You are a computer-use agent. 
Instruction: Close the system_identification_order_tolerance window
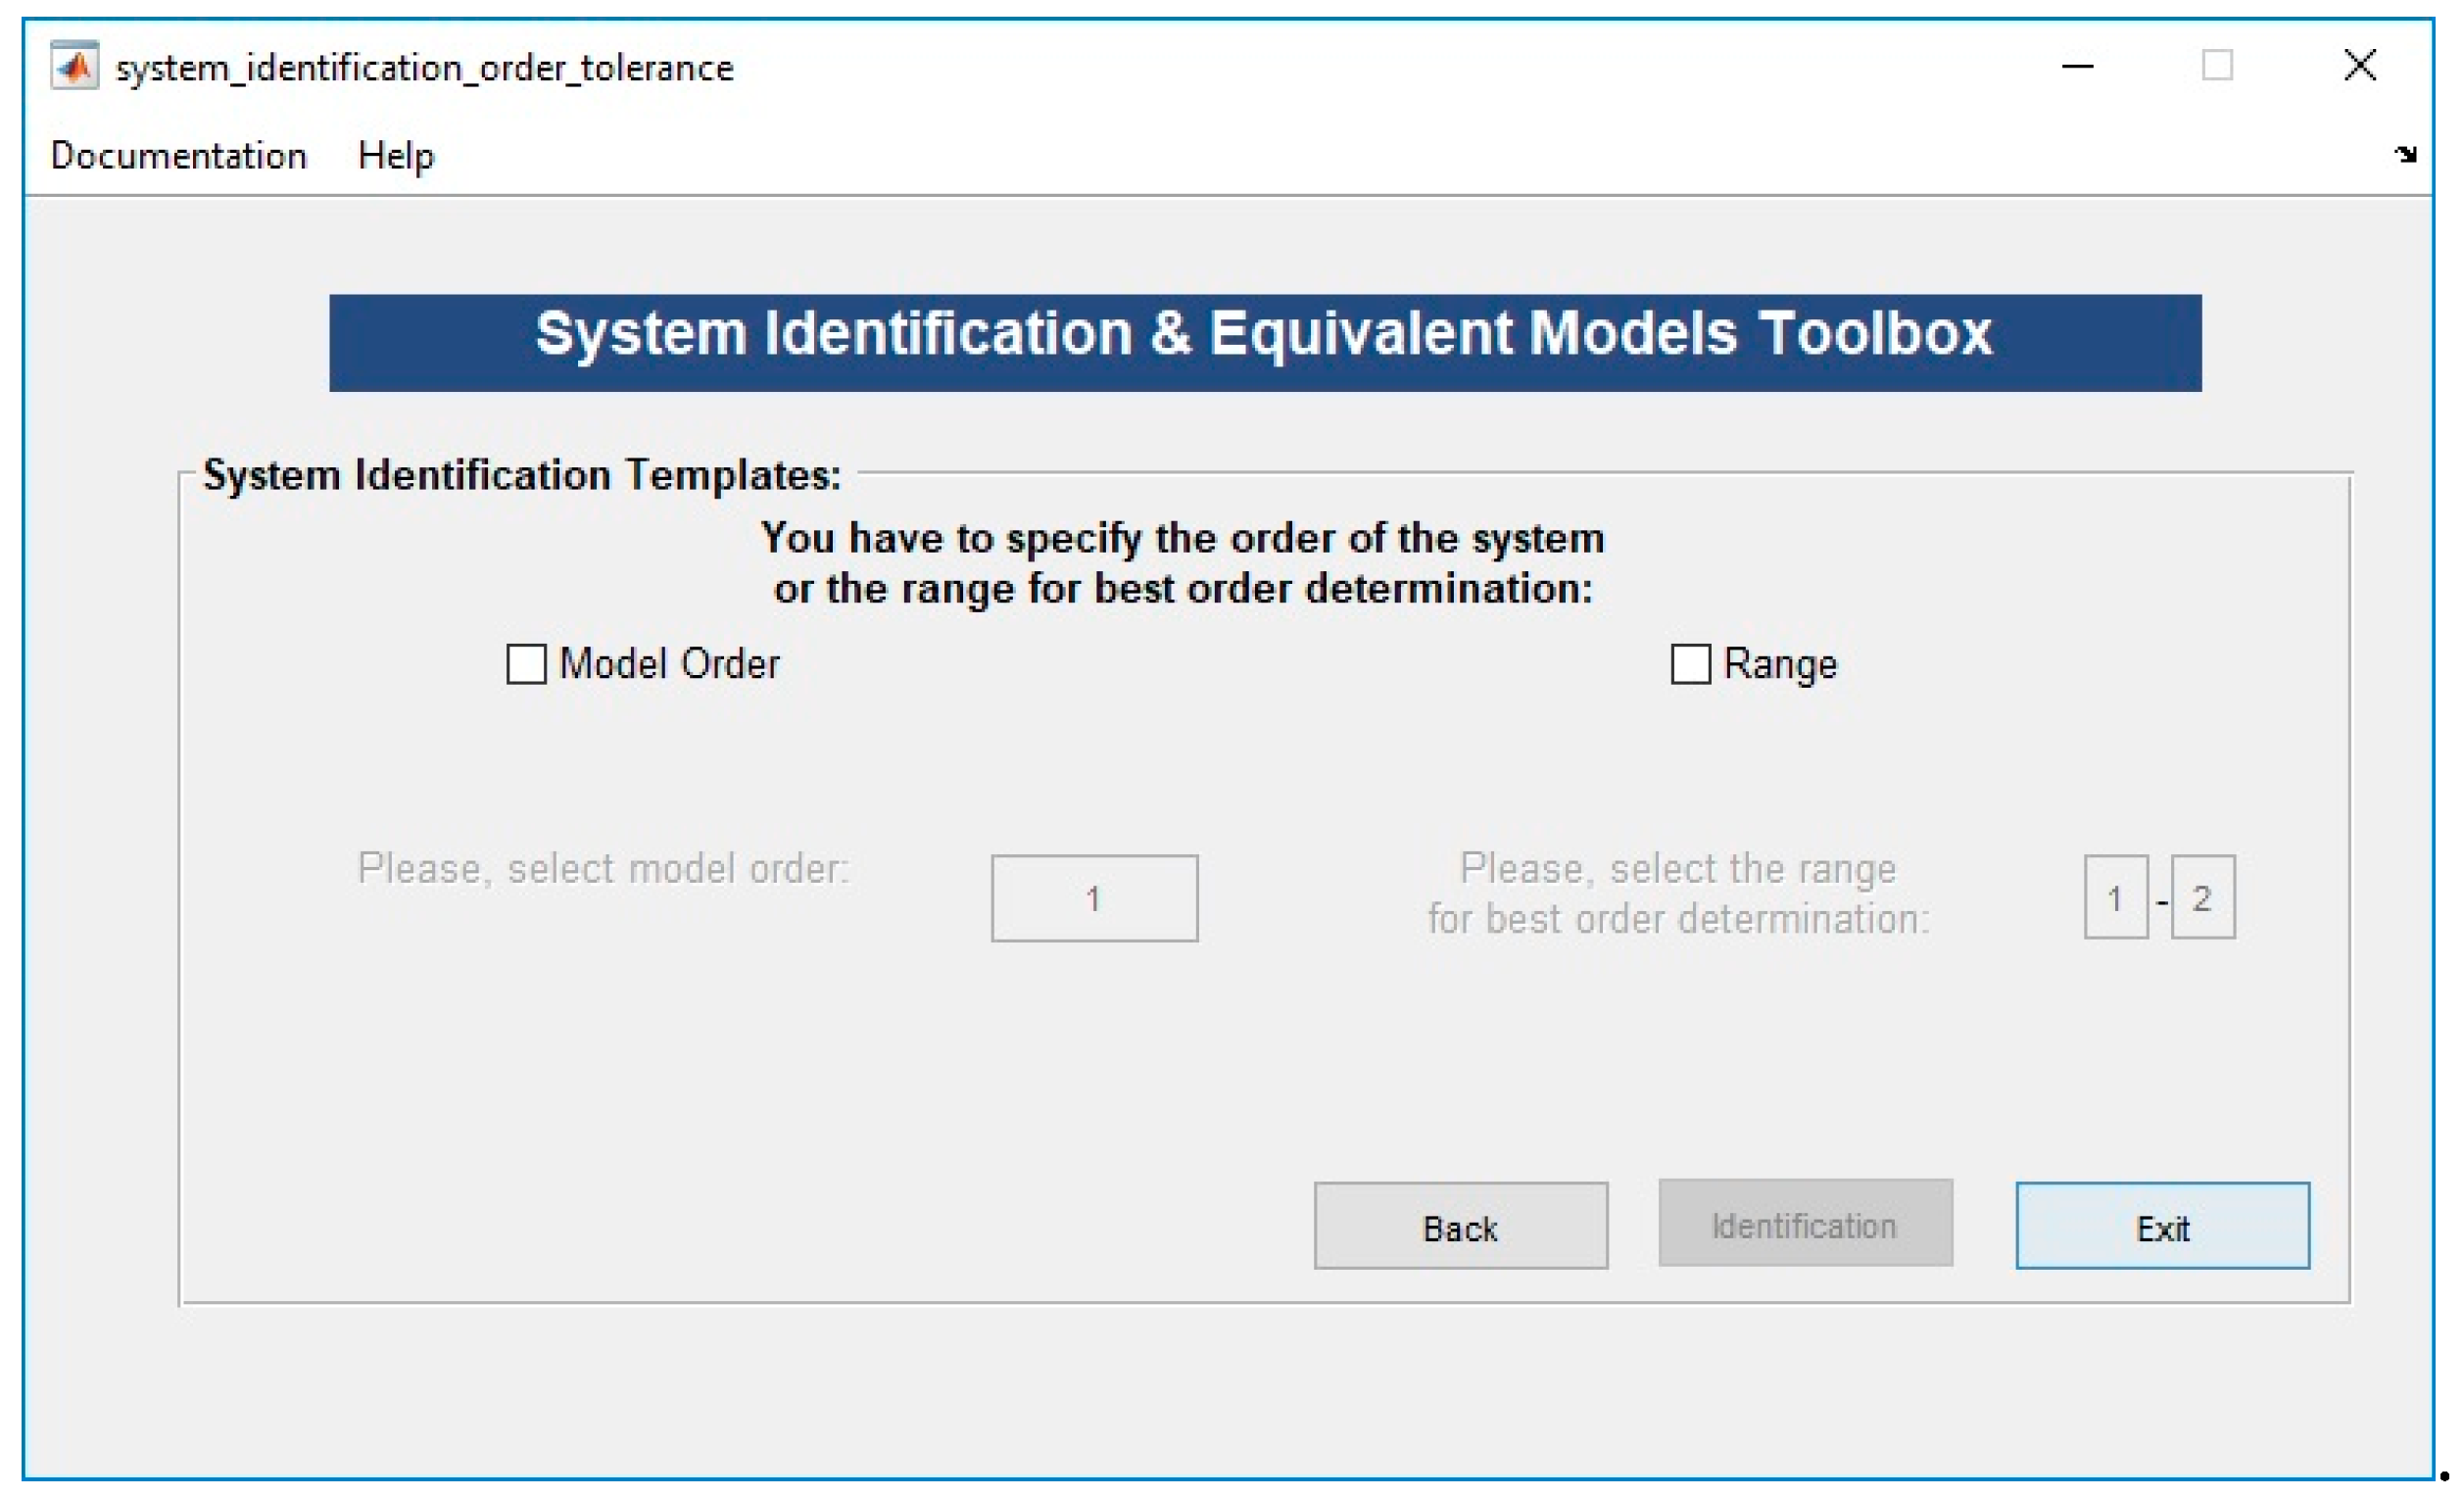click(x=2360, y=66)
